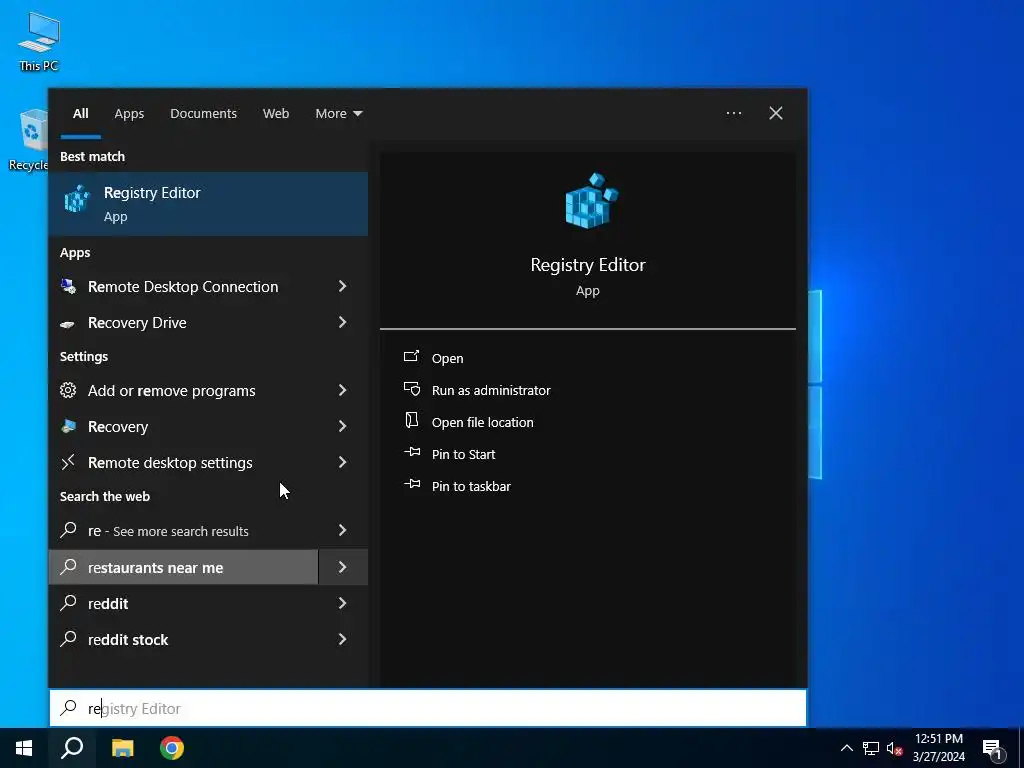Click the Remote Desktop Connection icon
The height and width of the screenshot is (768, 1024).
(x=68, y=286)
